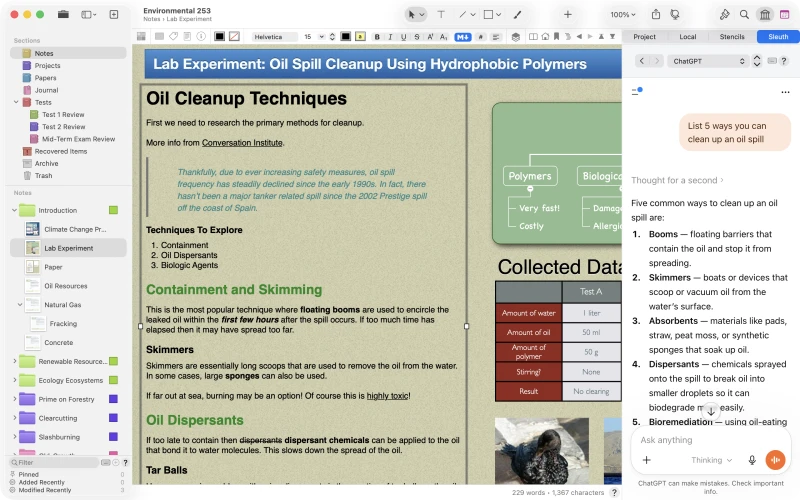Viewport: 800px width, 500px height.
Task: Click the layers stack icon
Action: point(516,37)
